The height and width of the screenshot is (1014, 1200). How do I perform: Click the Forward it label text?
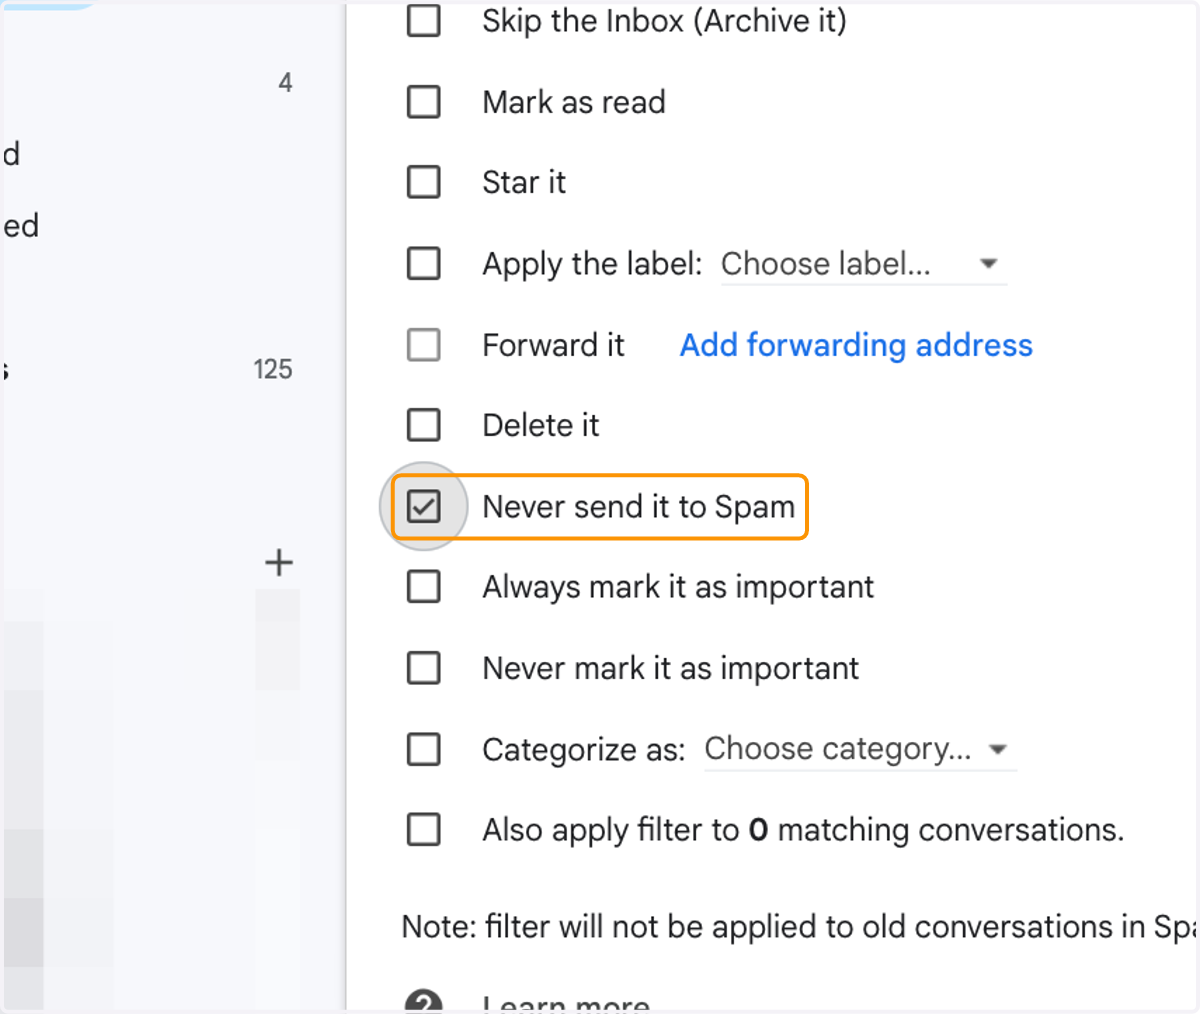pos(553,345)
